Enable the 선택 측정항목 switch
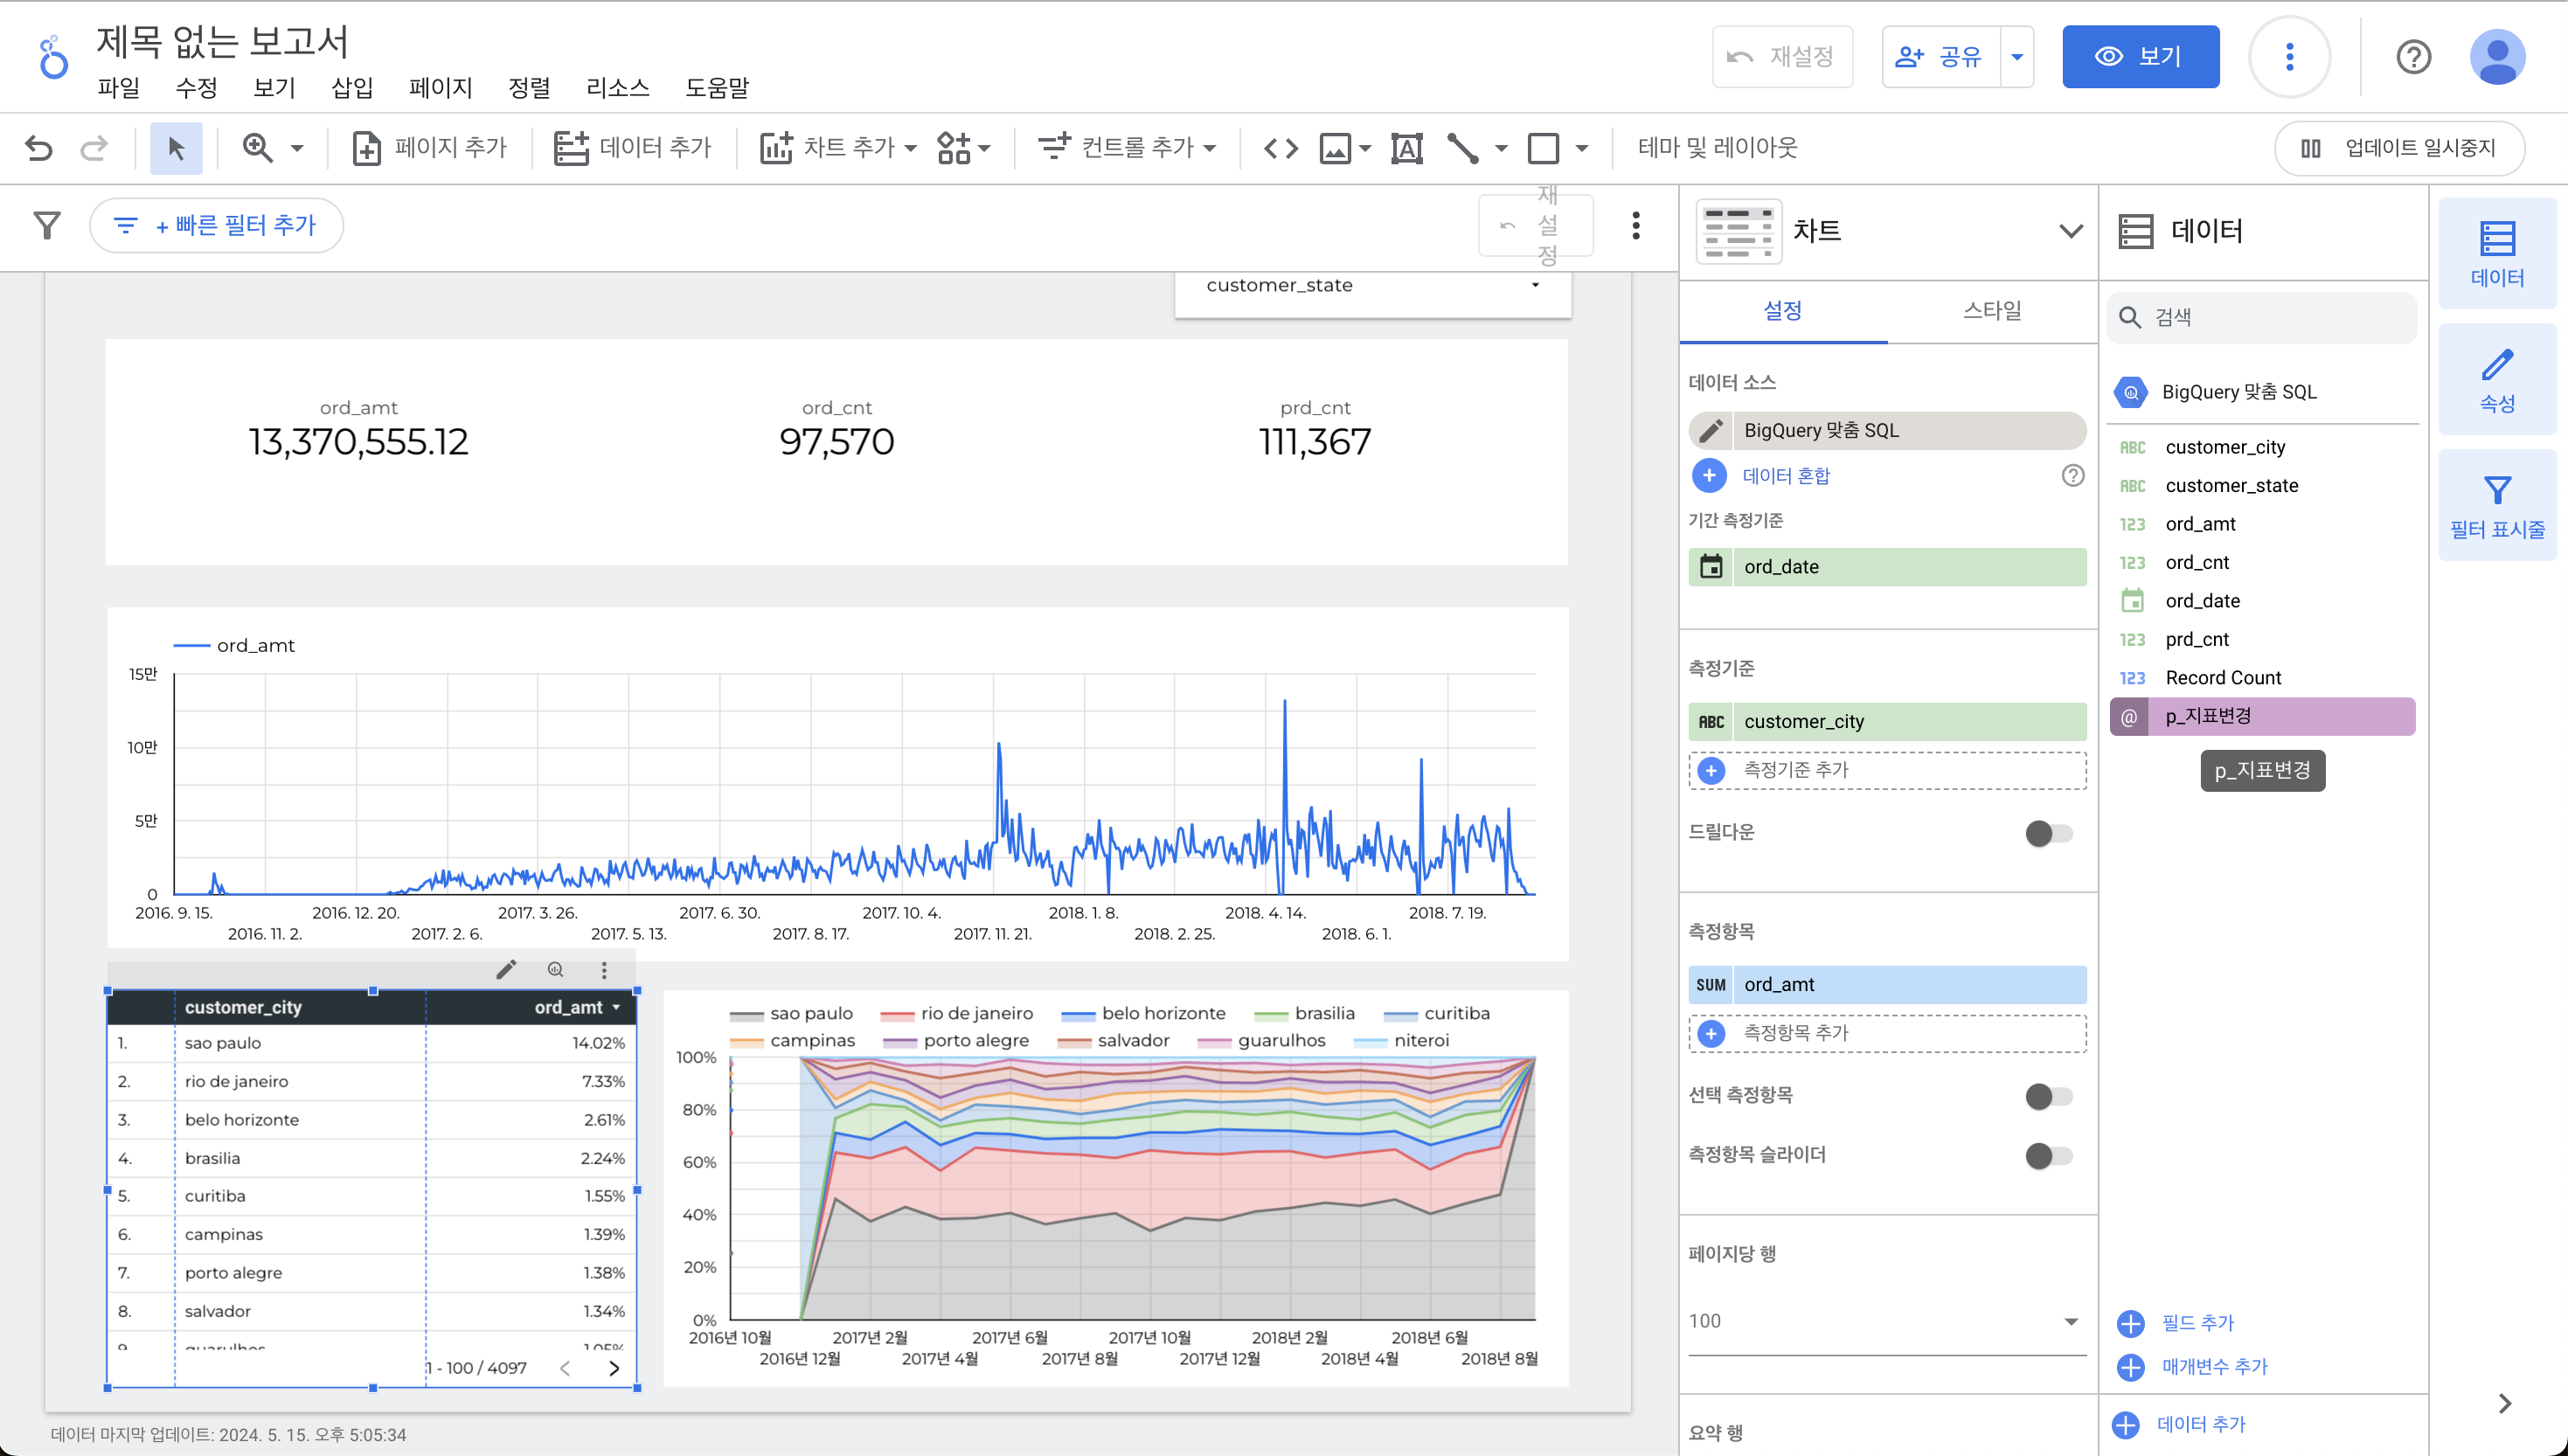This screenshot has height=1456, width=2568. pyautogui.click(x=2048, y=1096)
